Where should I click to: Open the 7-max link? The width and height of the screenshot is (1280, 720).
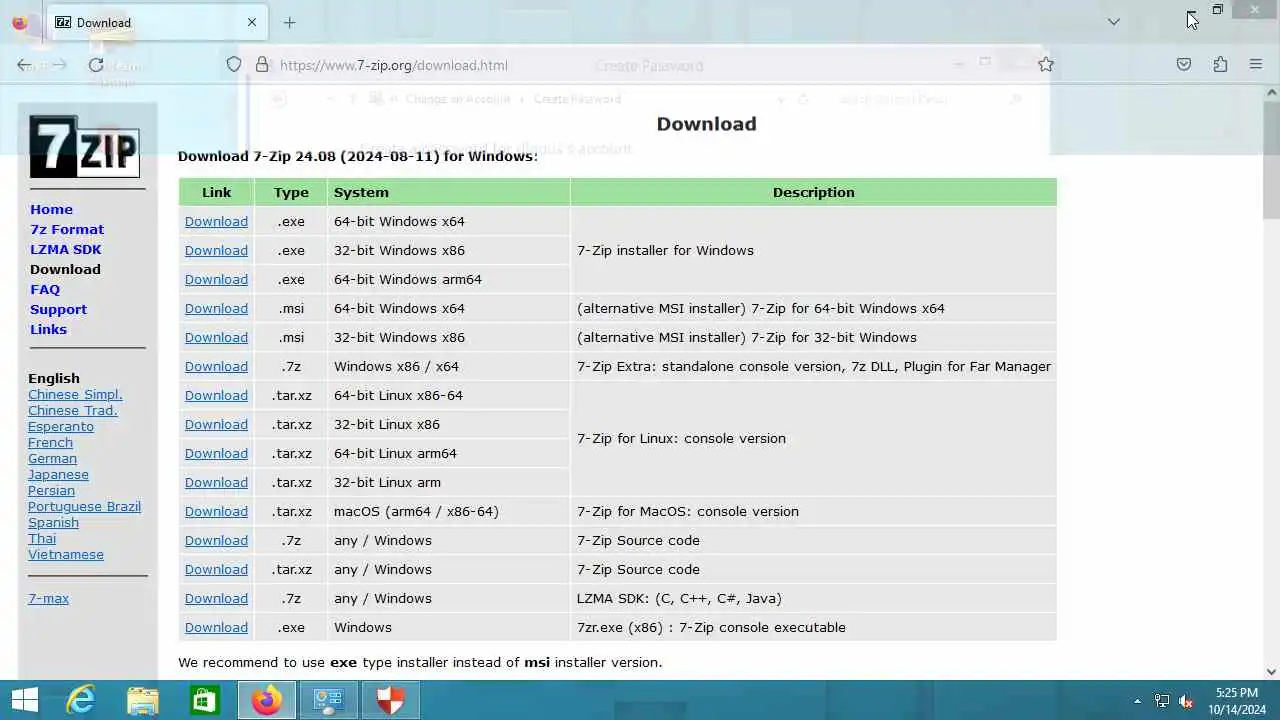point(48,598)
